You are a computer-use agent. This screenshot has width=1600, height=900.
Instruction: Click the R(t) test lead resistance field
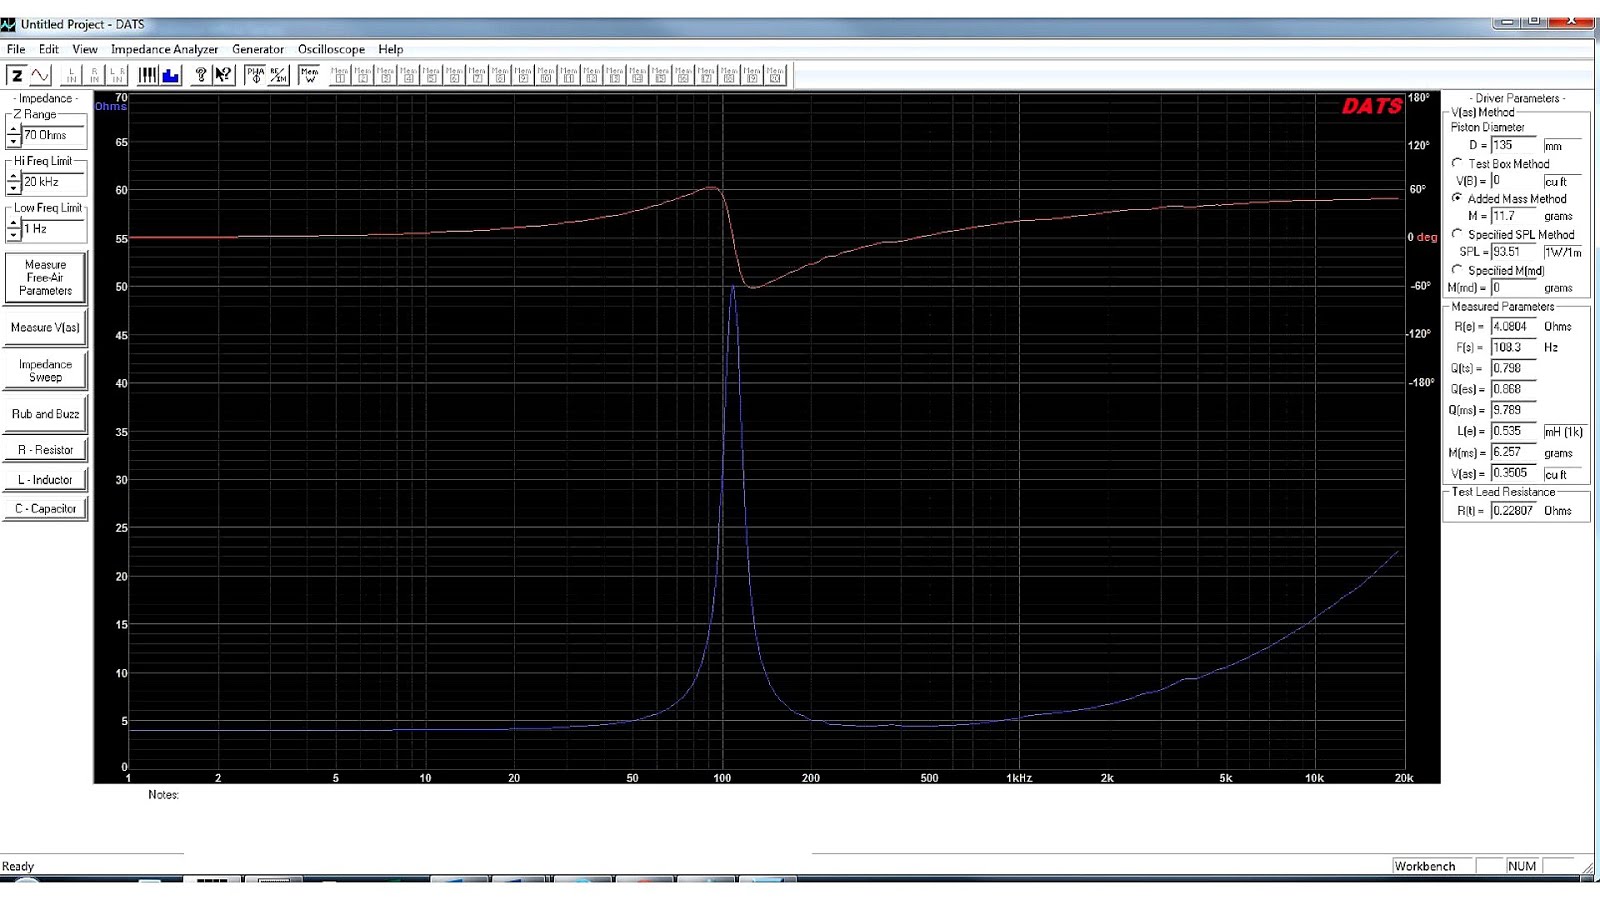point(1513,511)
